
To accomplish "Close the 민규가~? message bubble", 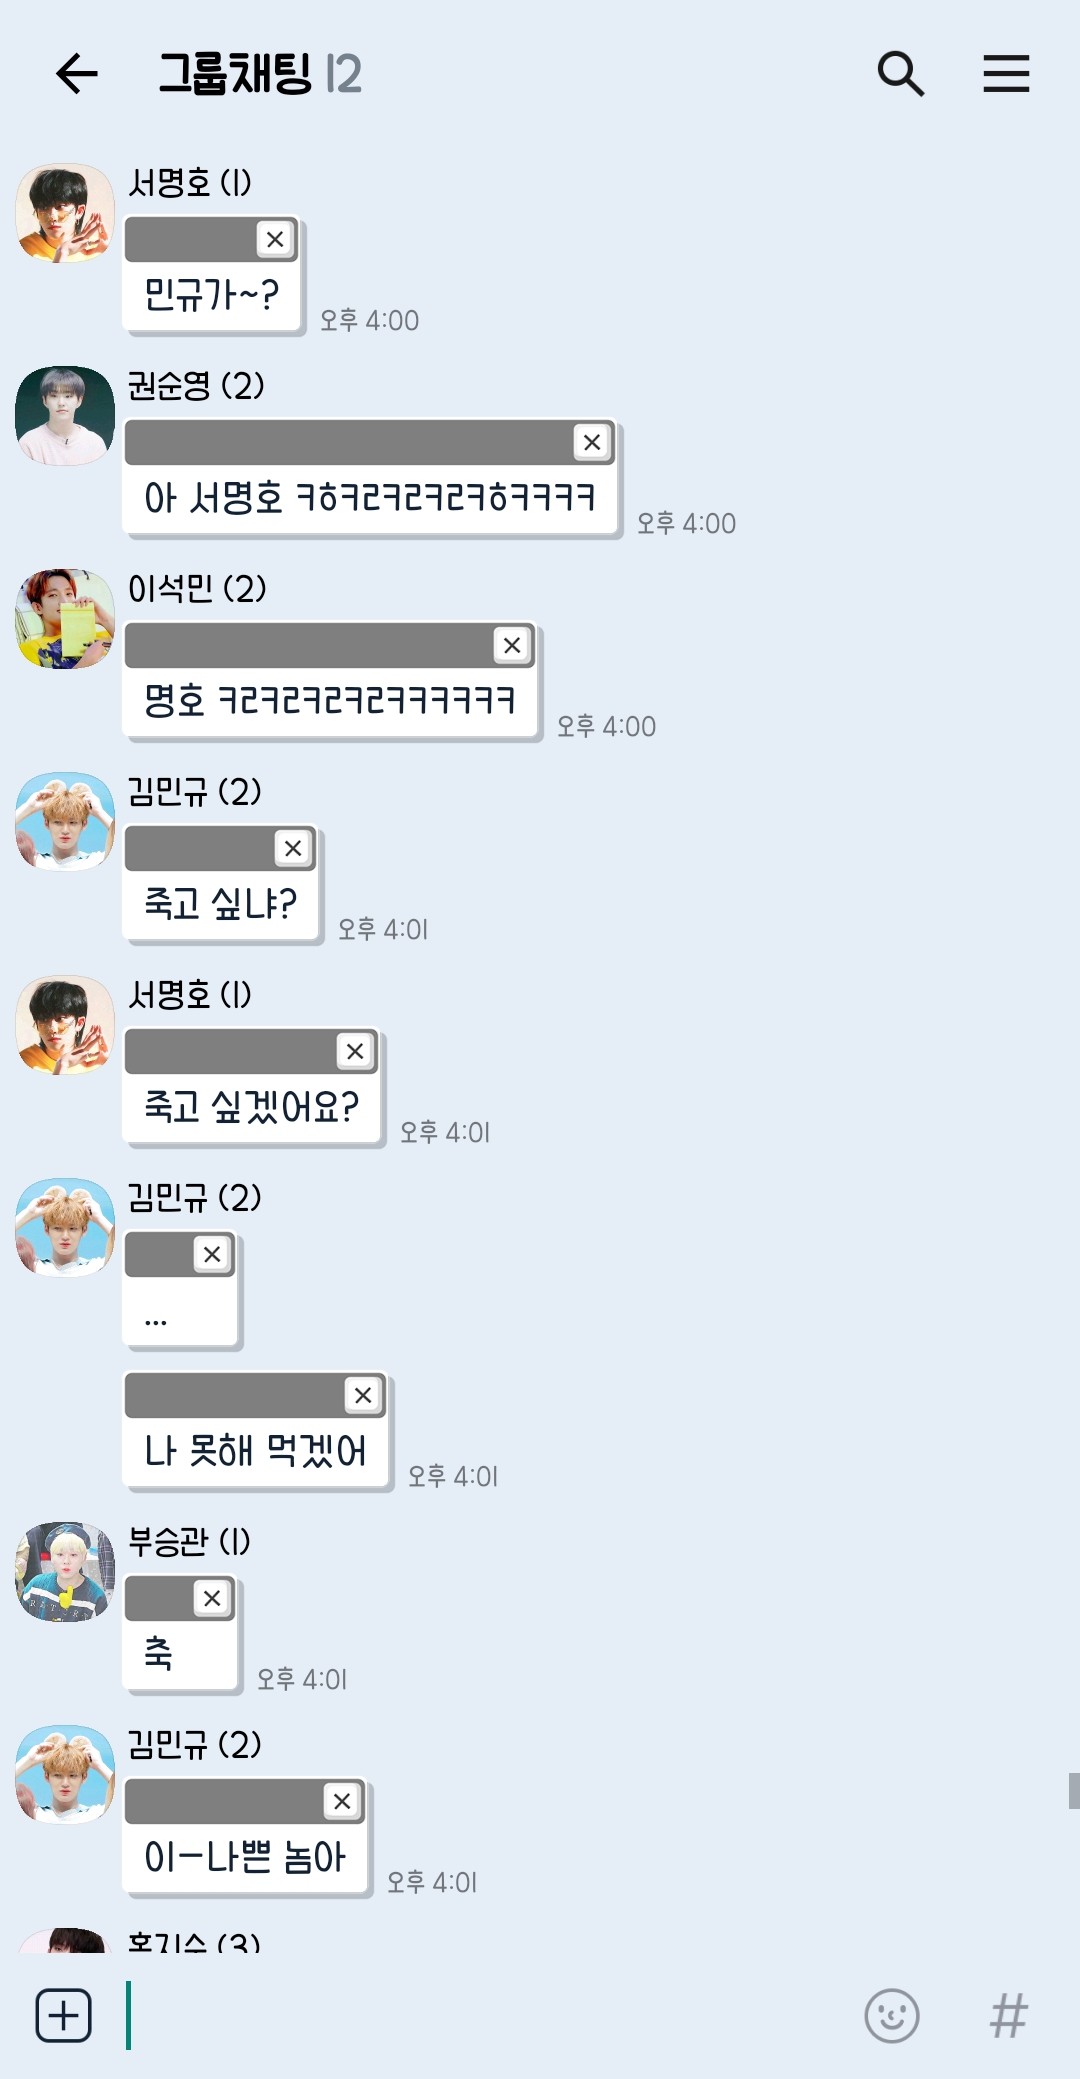I will tap(275, 239).
